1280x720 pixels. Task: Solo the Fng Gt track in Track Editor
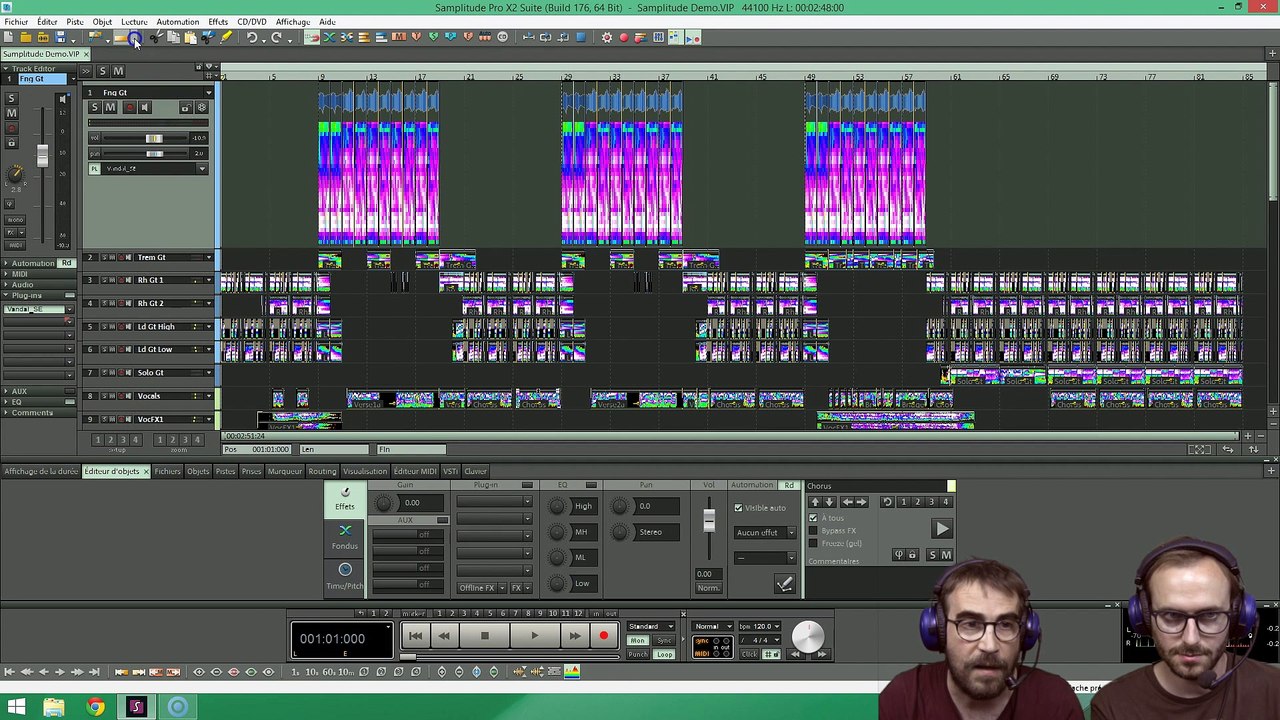coord(11,98)
